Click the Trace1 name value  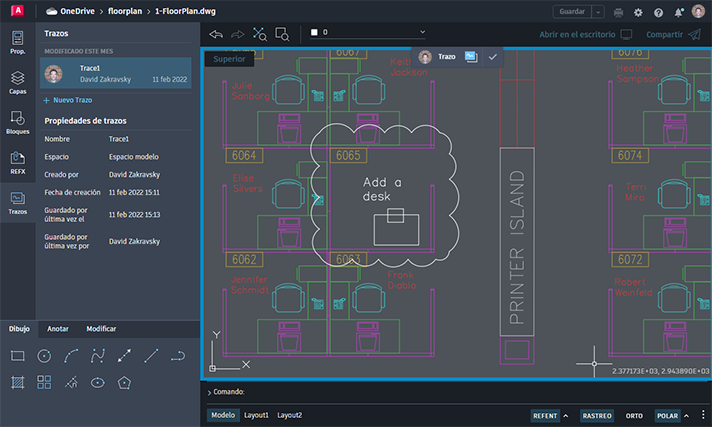[x=119, y=139]
